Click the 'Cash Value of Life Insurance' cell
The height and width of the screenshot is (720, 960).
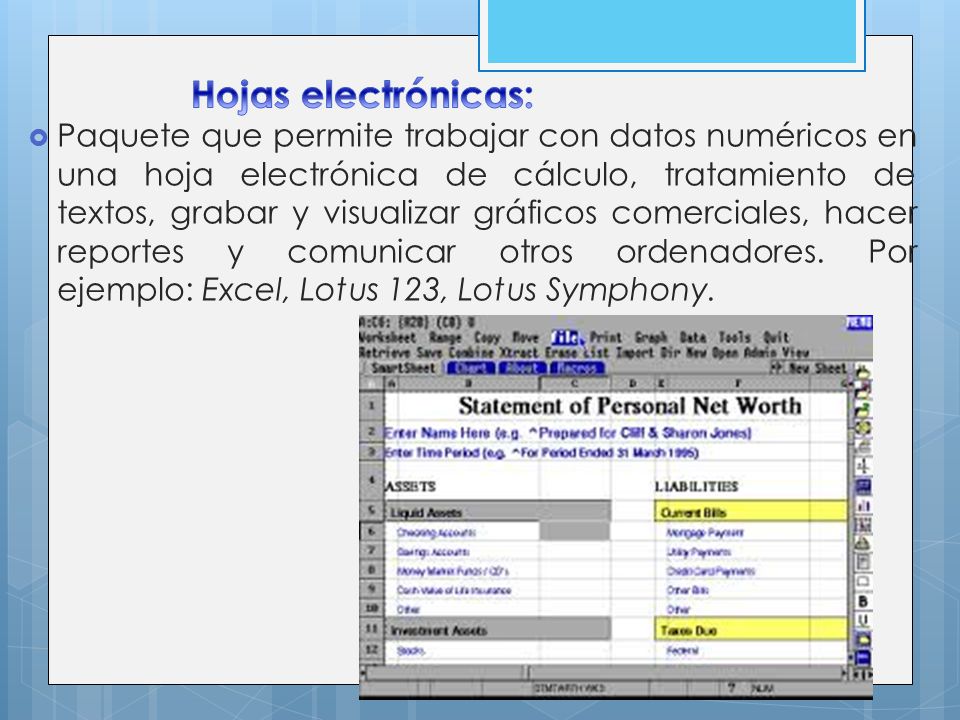click(454, 591)
